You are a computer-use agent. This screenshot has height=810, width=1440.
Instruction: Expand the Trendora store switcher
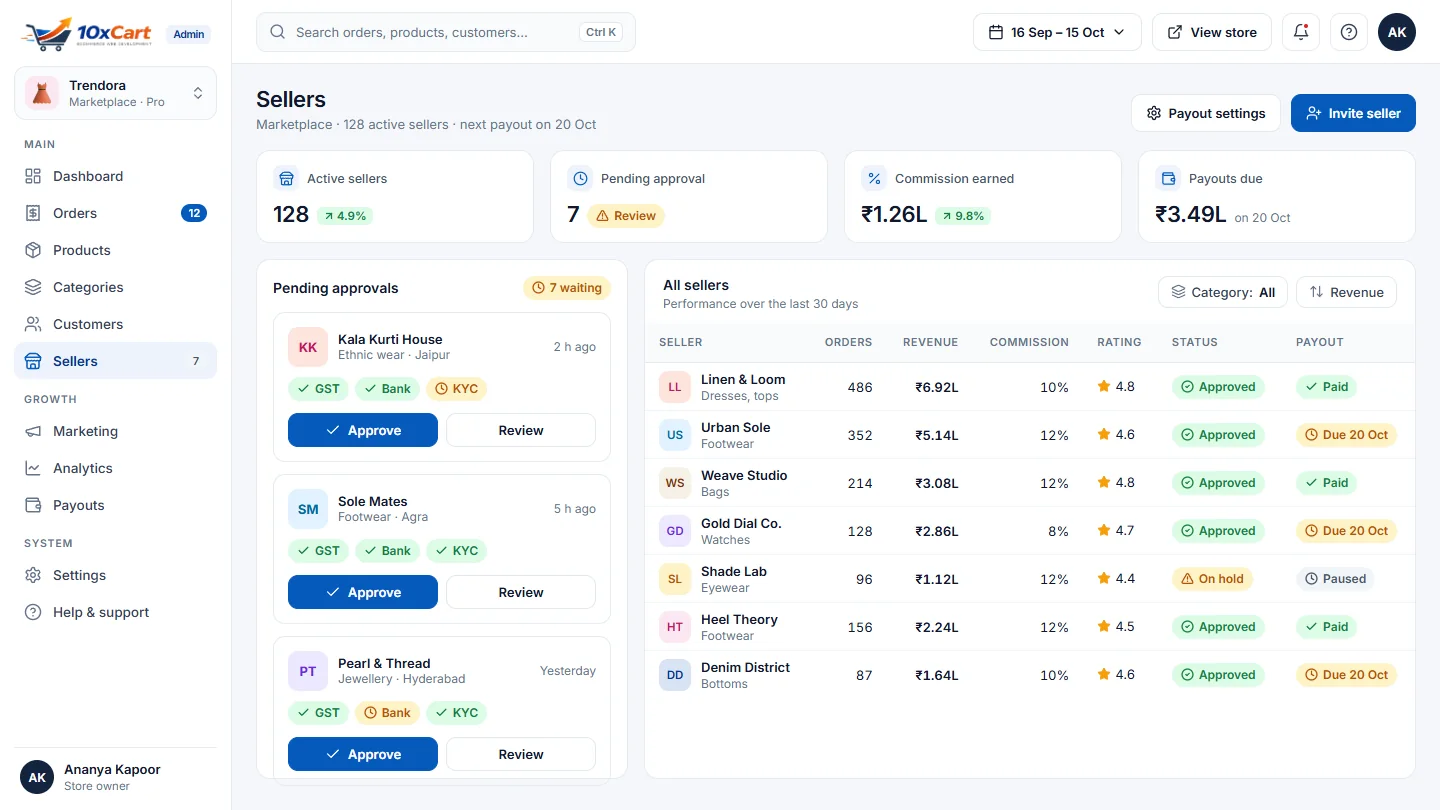pos(115,93)
